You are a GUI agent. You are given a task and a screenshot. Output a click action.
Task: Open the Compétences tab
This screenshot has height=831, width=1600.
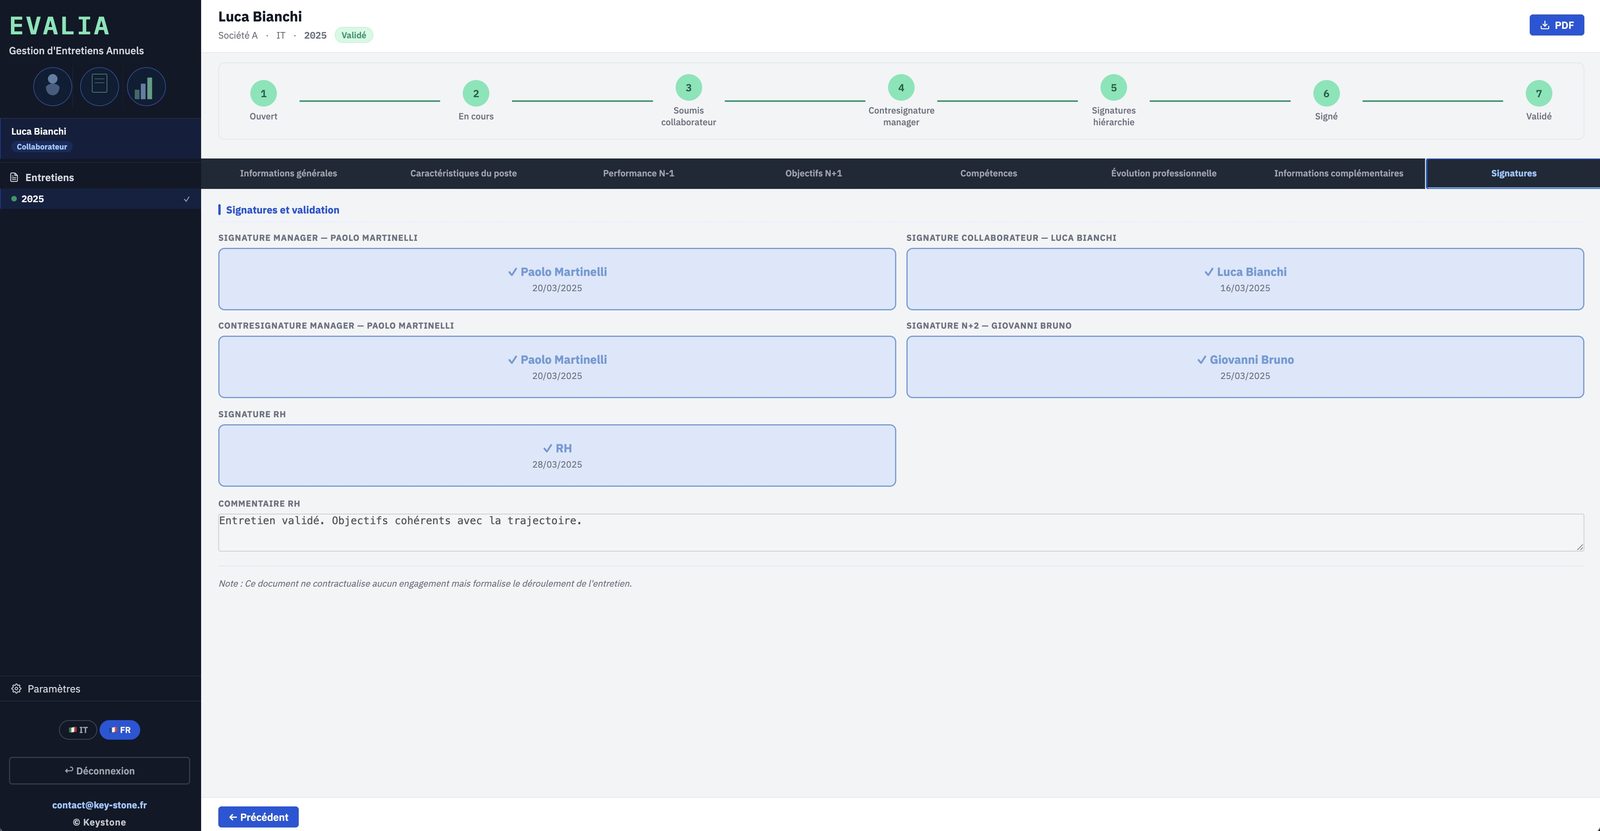(x=988, y=173)
